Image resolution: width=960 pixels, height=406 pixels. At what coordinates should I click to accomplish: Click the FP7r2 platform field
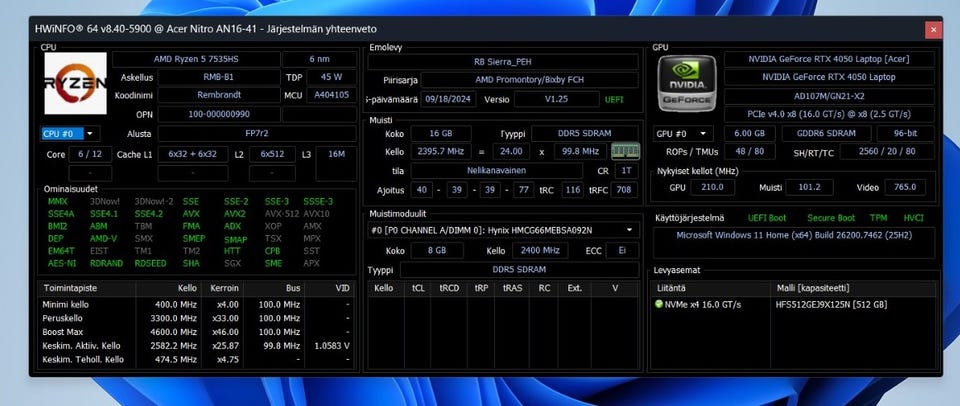click(257, 133)
